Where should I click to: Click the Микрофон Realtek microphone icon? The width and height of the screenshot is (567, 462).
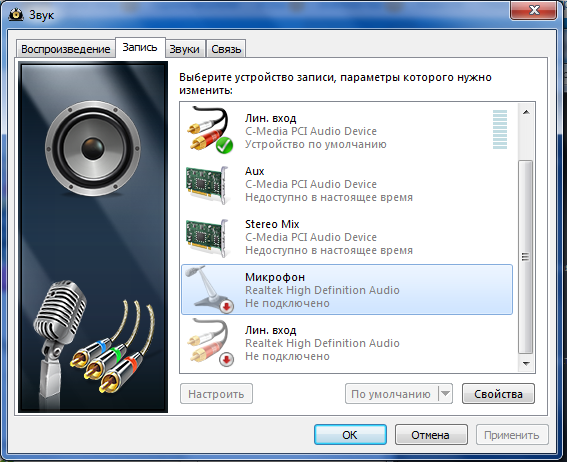(210, 289)
